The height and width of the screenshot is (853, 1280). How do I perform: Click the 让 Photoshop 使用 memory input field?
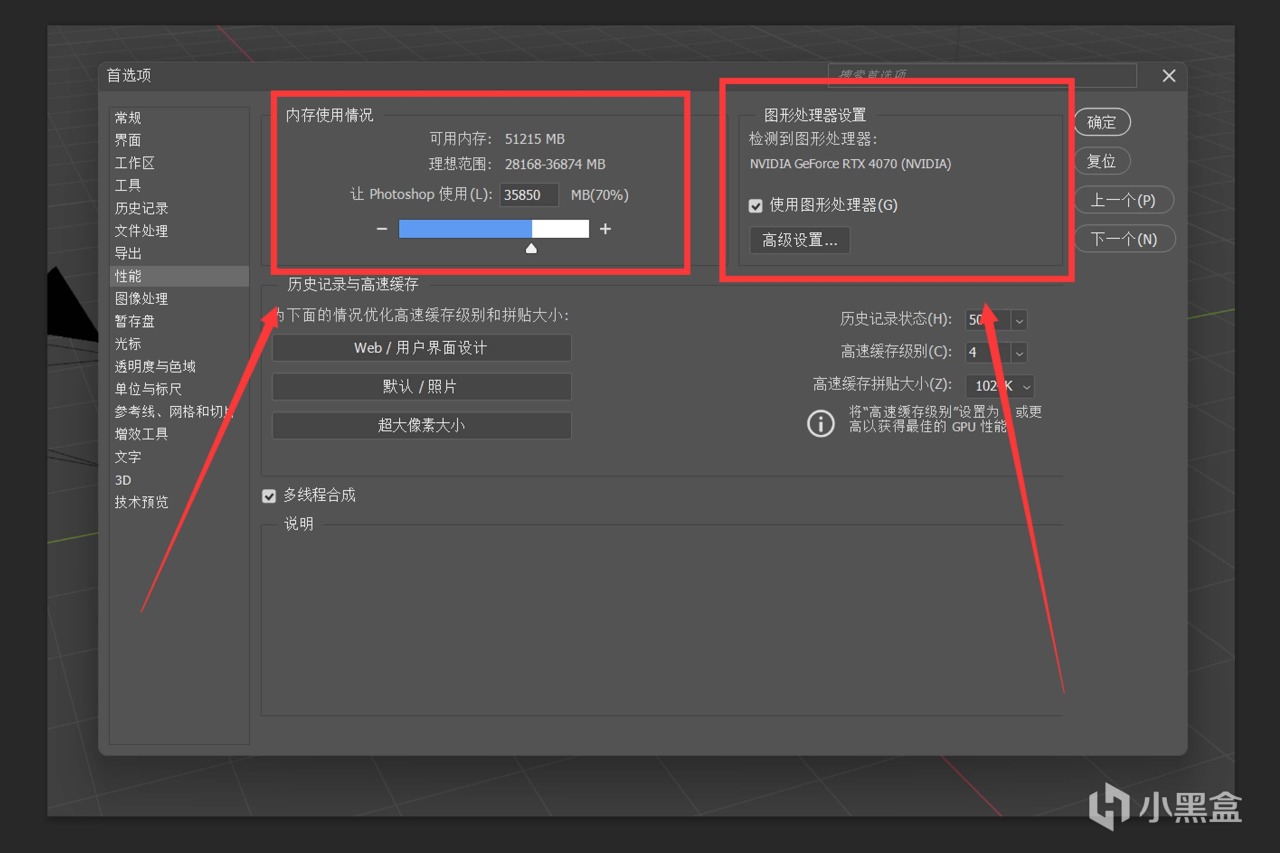click(x=529, y=195)
